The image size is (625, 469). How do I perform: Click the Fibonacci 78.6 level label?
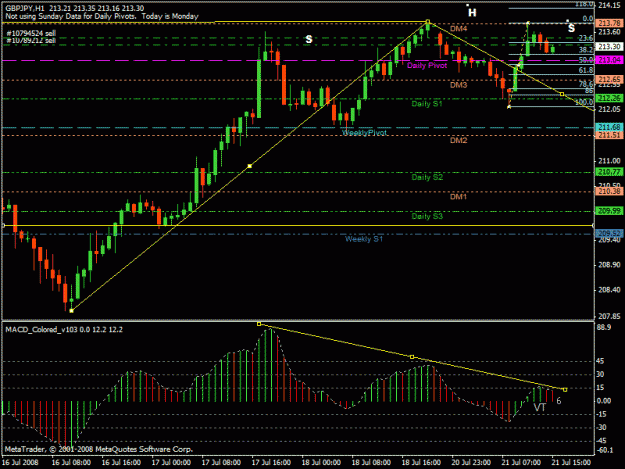[586, 84]
